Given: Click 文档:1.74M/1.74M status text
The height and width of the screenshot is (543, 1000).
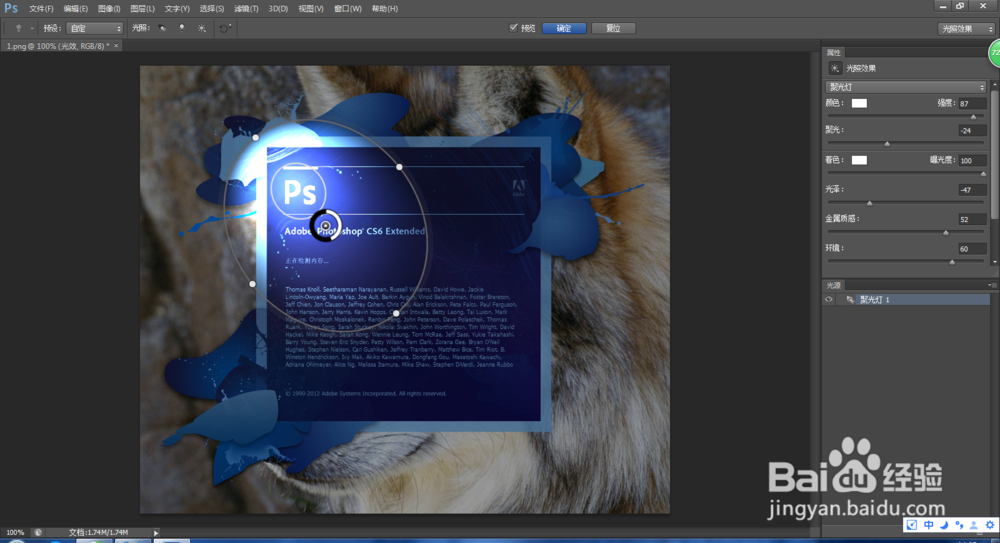Looking at the screenshot, I should pos(98,532).
